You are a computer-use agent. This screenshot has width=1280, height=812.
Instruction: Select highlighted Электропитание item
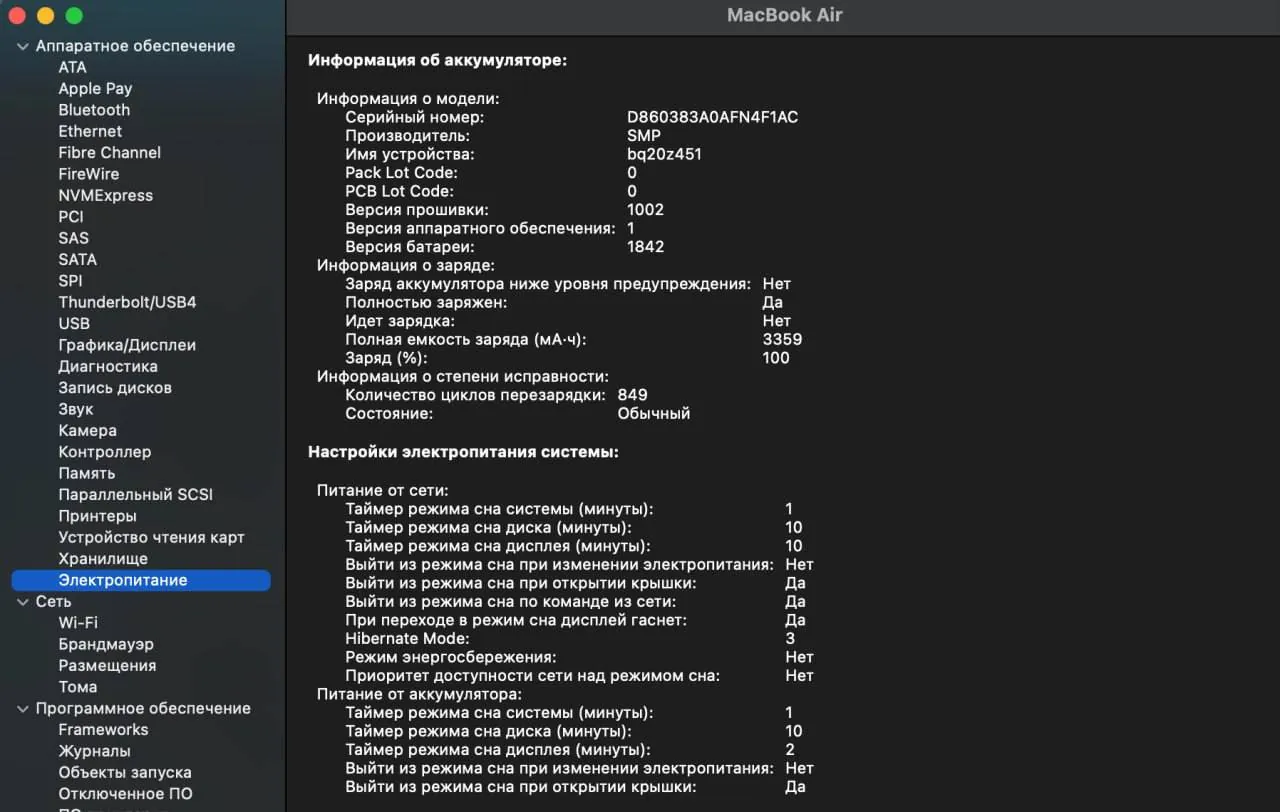141,580
